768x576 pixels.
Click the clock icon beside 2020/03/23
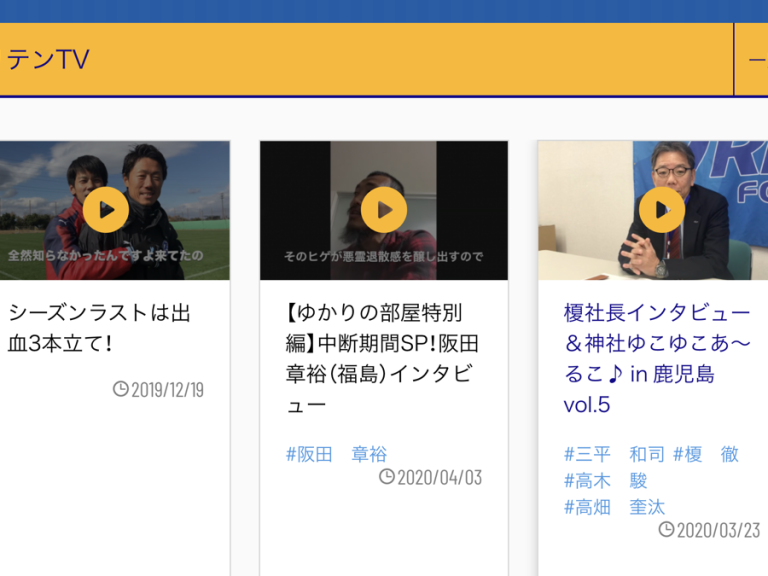click(667, 529)
